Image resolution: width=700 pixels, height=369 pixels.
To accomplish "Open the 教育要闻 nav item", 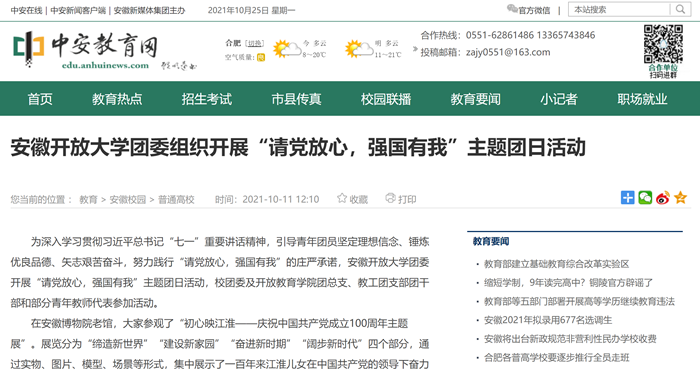I will (475, 99).
